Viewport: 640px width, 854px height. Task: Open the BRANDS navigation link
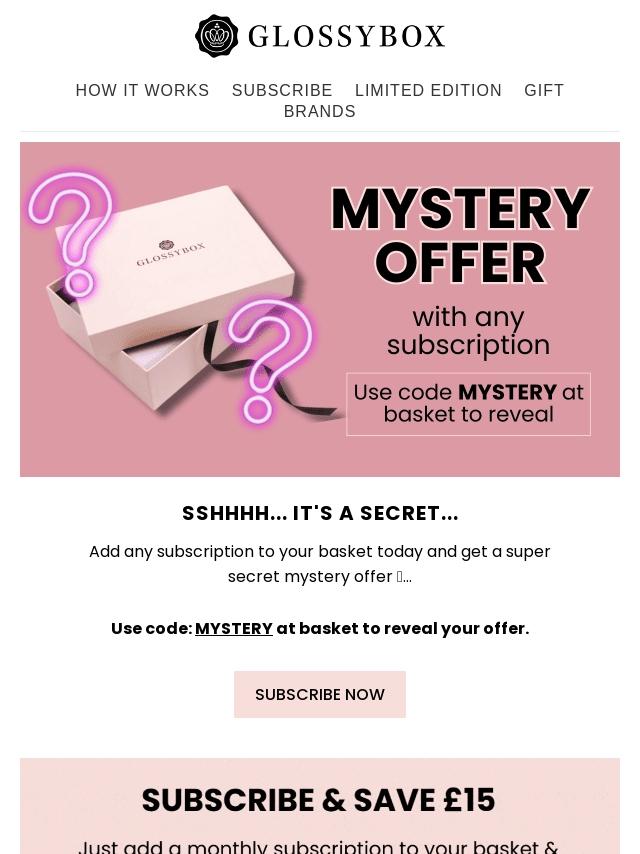[x=320, y=111]
